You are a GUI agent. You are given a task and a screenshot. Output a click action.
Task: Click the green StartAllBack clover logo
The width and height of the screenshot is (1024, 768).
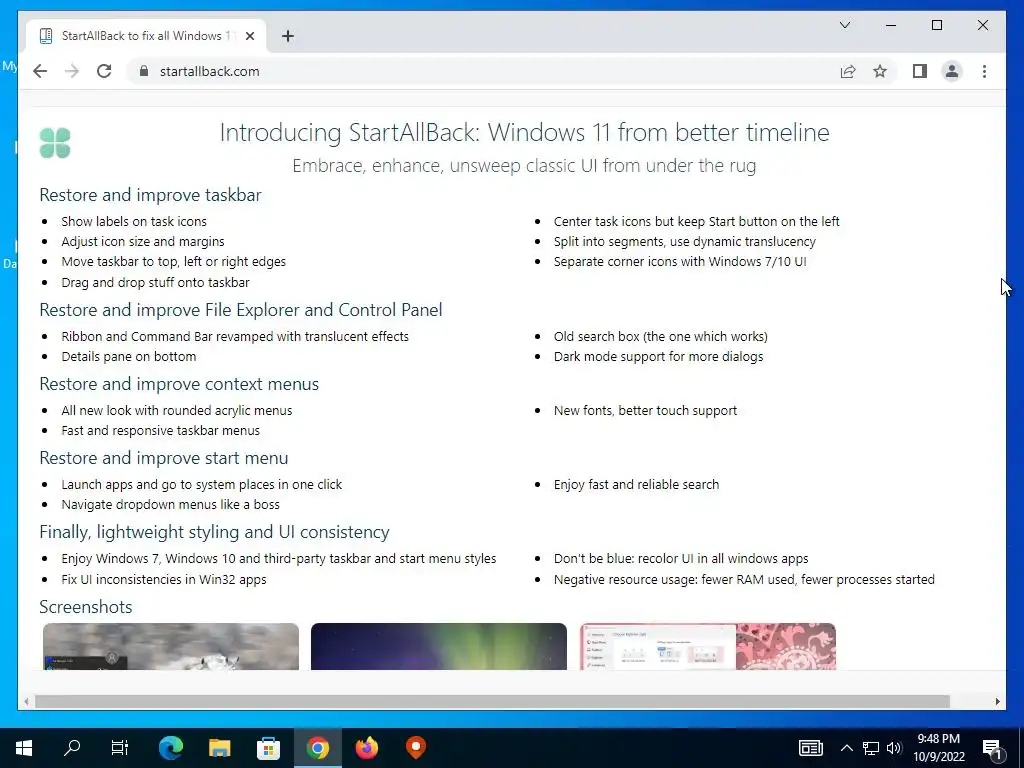(x=55, y=142)
